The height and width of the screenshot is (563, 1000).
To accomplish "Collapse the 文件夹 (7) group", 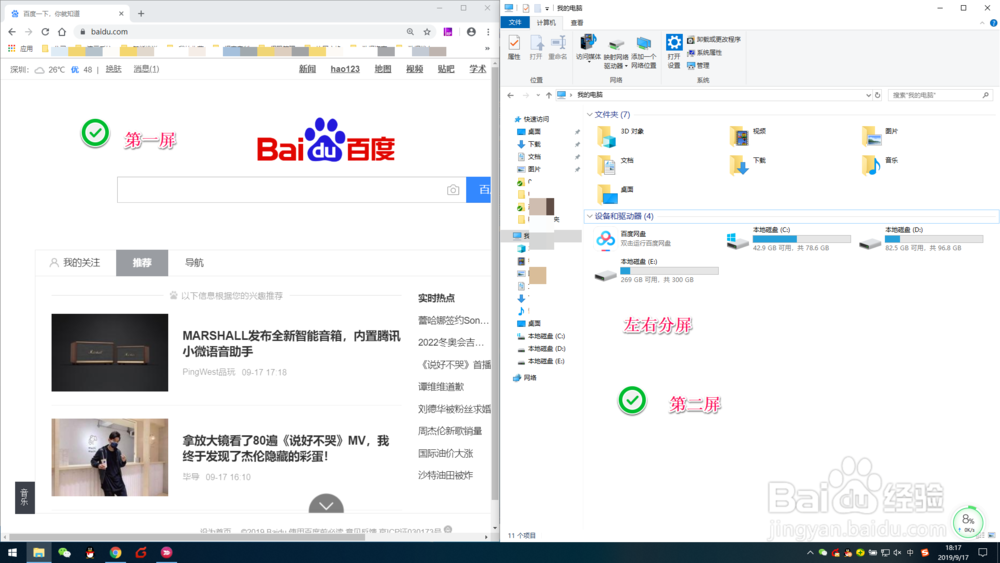I will click(x=589, y=115).
